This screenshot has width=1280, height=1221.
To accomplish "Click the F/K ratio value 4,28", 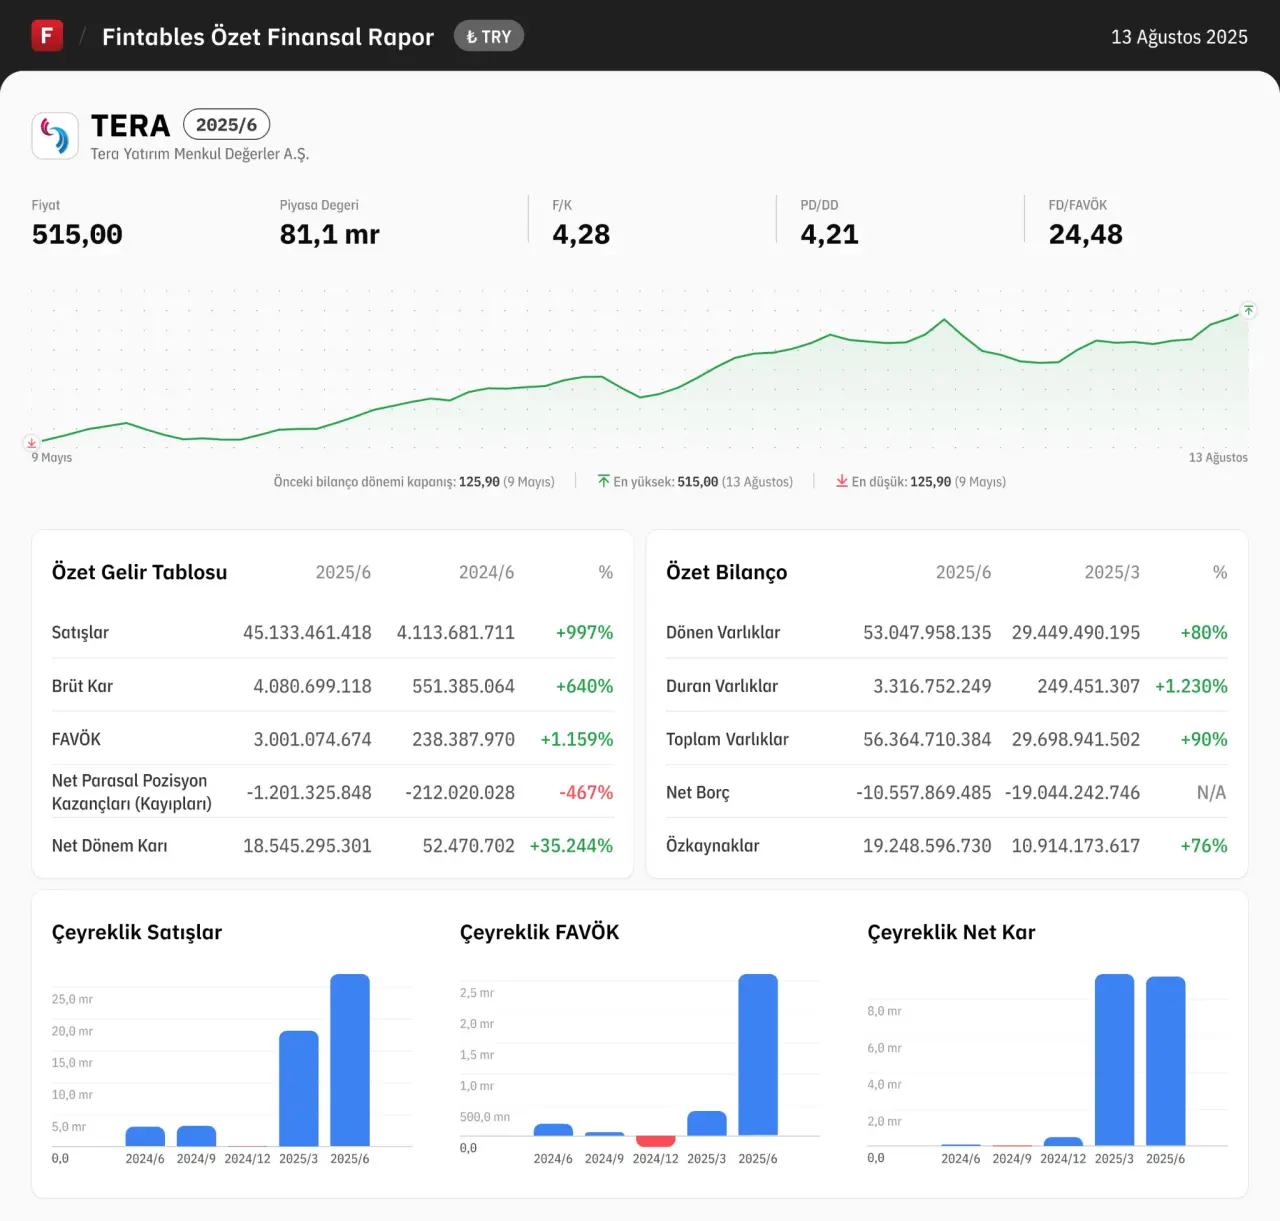I will (x=581, y=234).
